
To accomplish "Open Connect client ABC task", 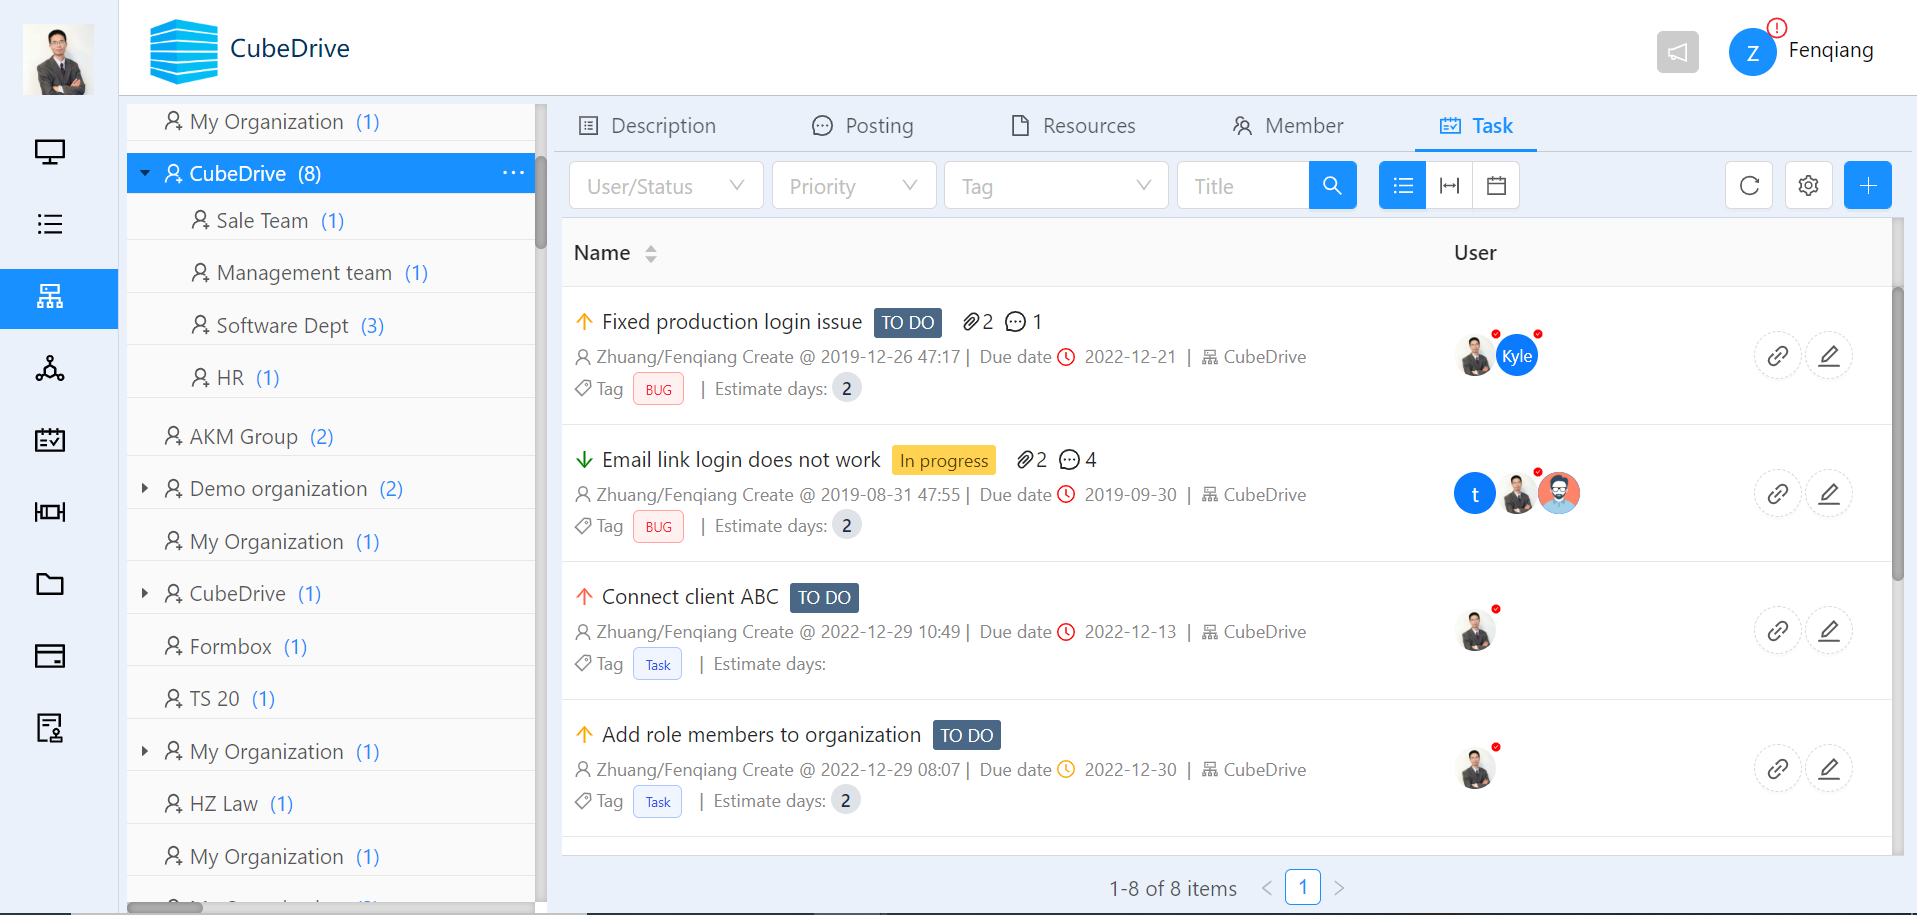I will [690, 597].
